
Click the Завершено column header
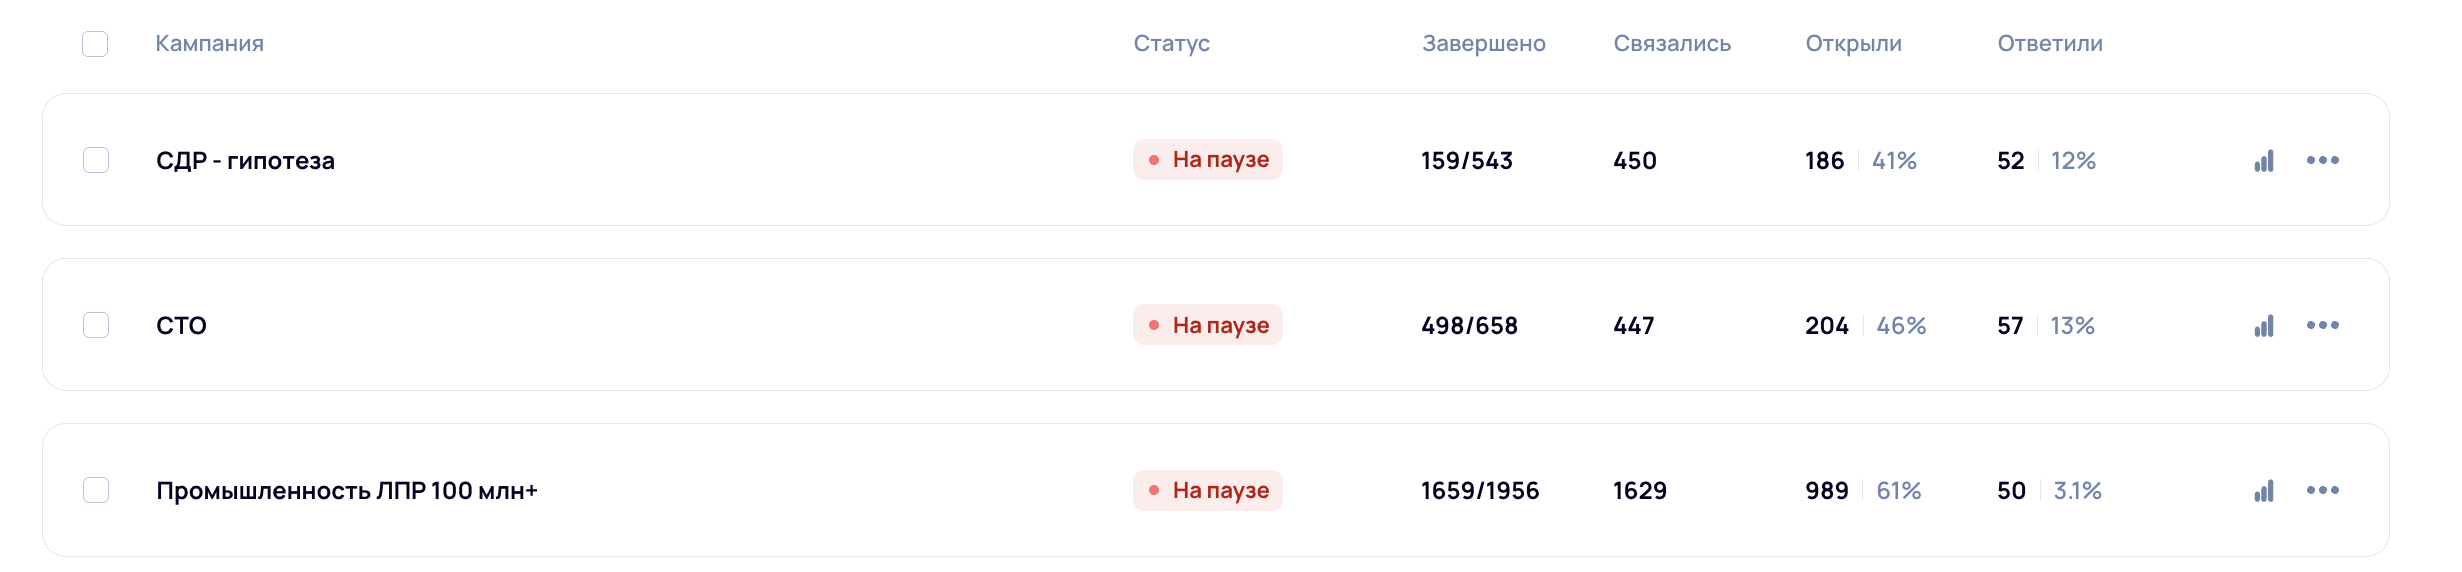tap(1483, 44)
